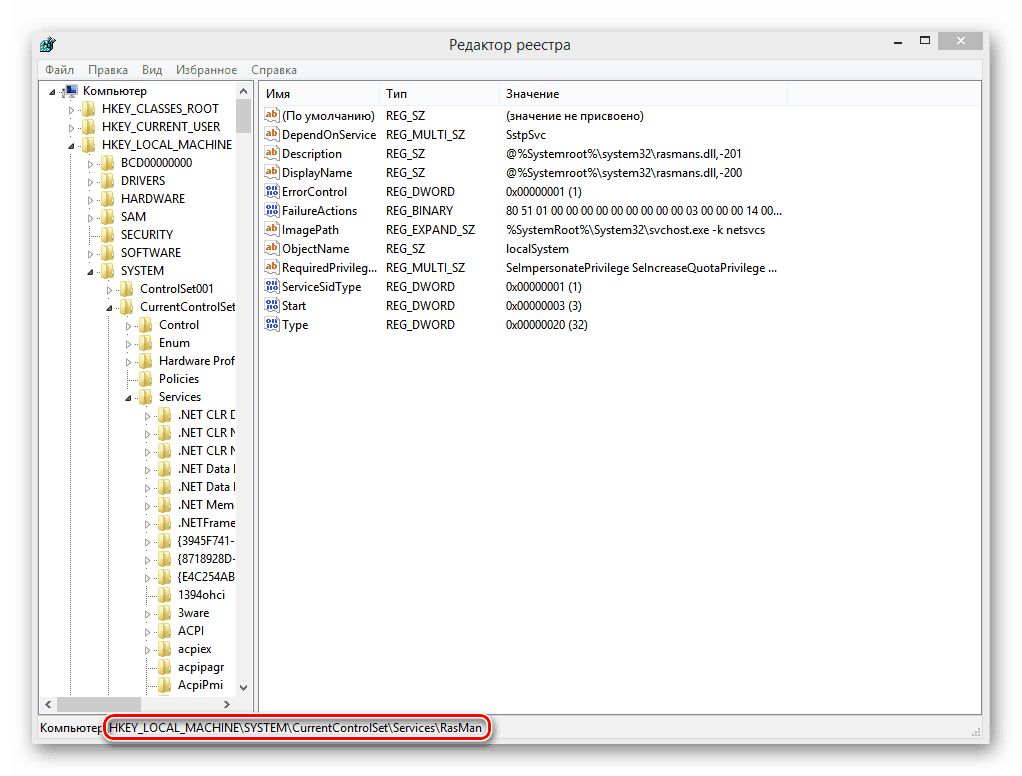Collapse the HKEY_LOCAL_MACHINE tree node
This screenshot has width=1022, height=776.
tap(72, 146)
